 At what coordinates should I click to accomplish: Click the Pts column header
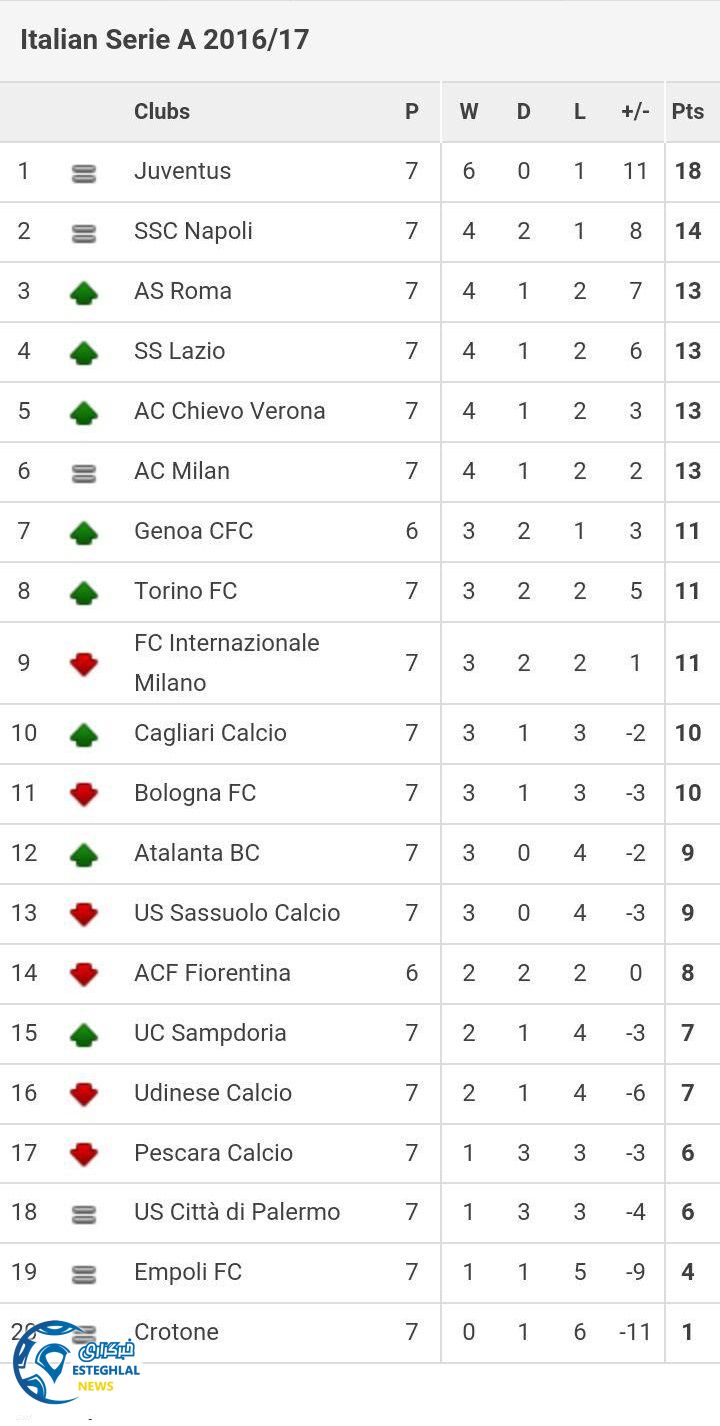click(x=688, y=112)
